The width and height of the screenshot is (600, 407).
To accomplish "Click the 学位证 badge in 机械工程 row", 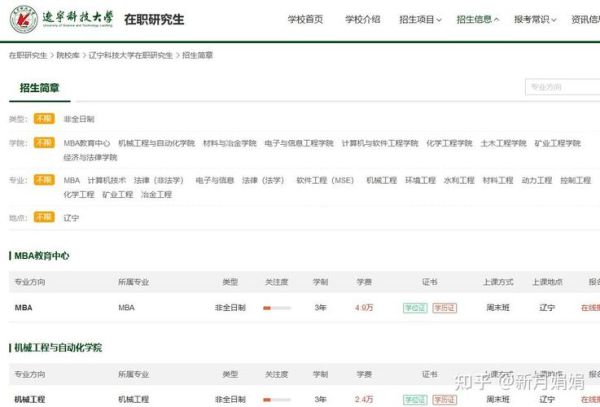I will [x=415, y=400].
